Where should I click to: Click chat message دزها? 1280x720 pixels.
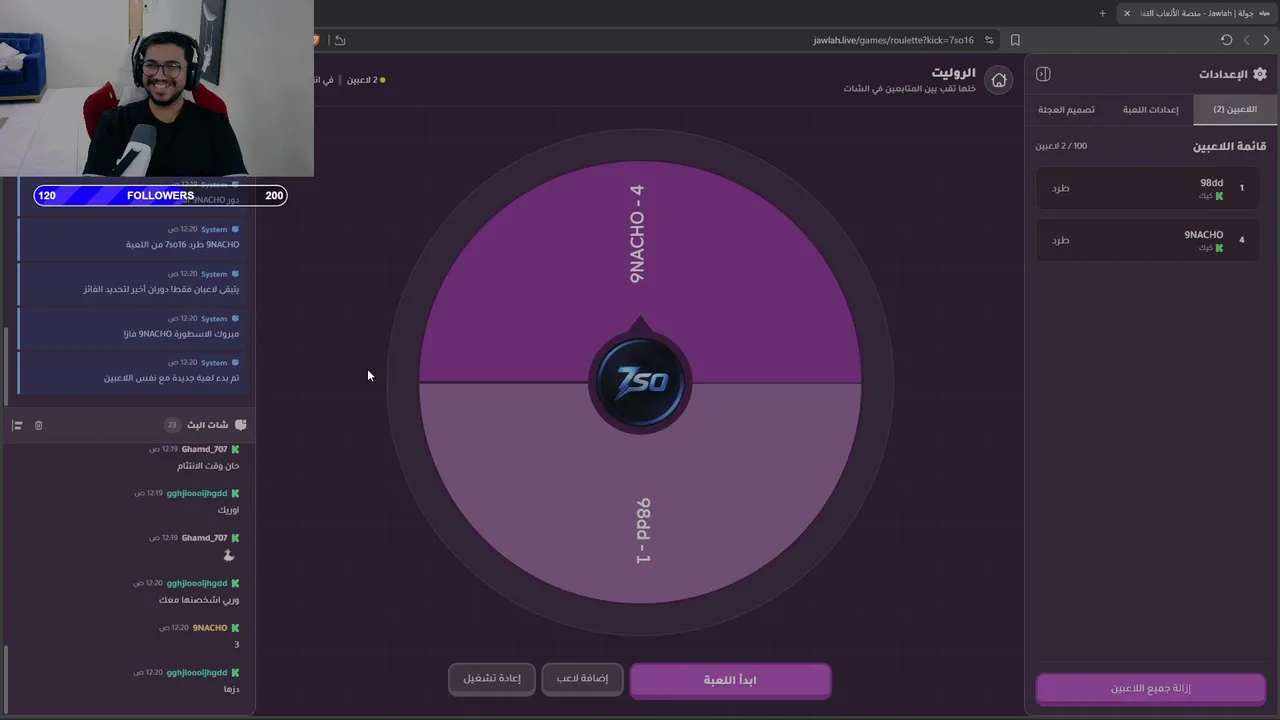click(232, 689)
